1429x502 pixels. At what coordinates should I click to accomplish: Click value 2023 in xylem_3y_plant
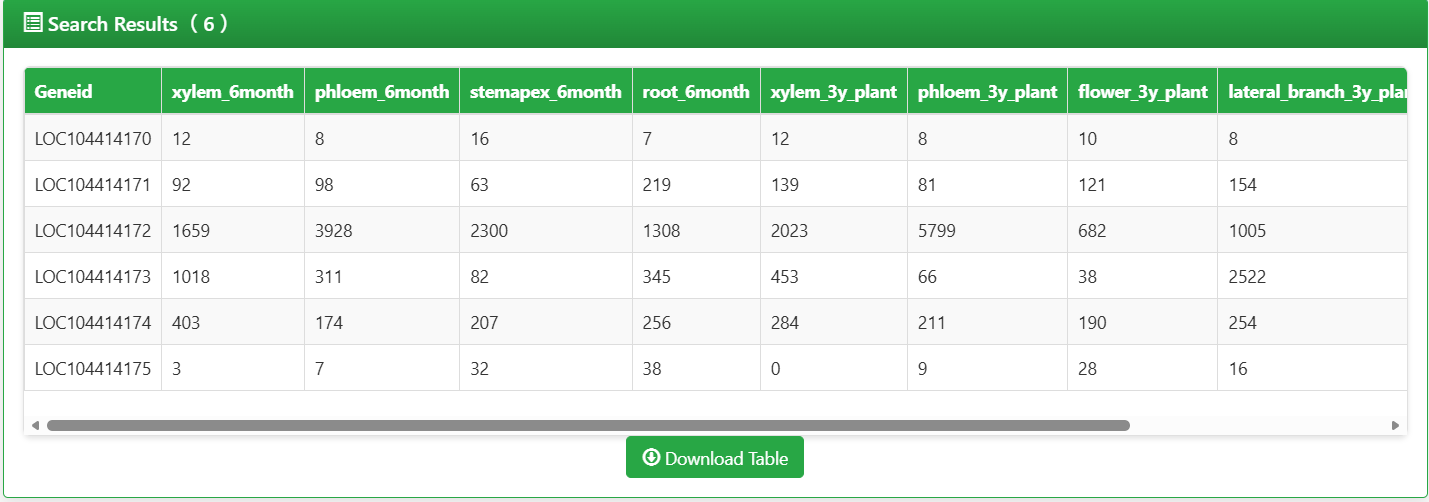[790, 231]
